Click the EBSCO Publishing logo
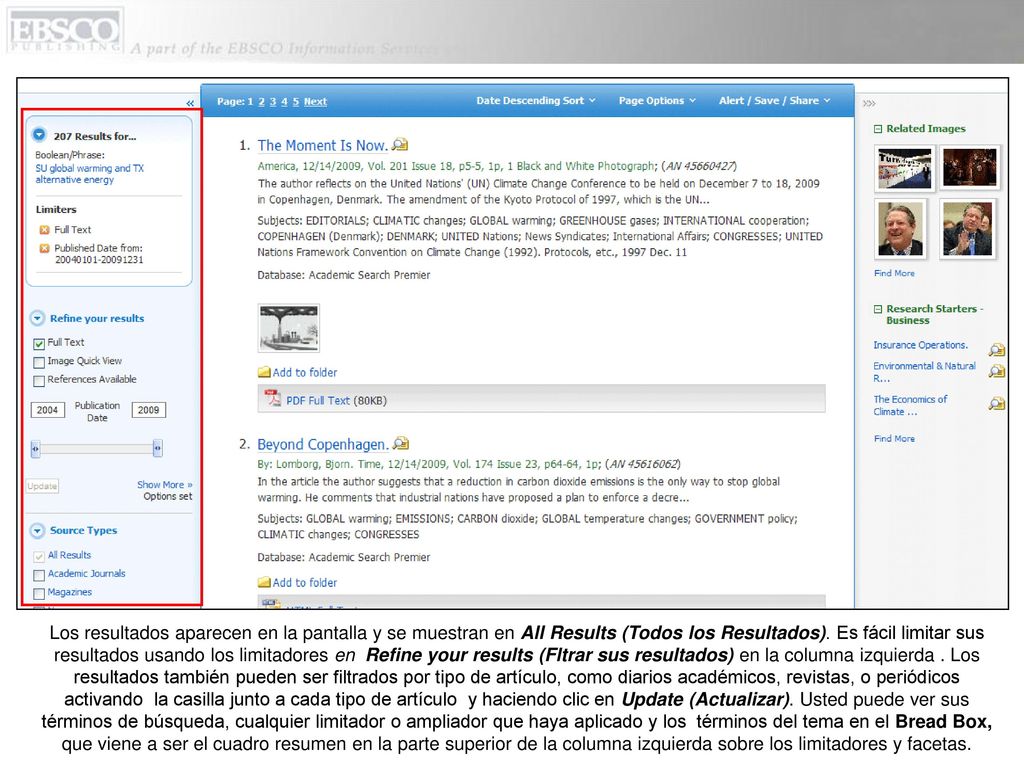This screenshot has height=768, width=1024. click(x=65, y=30)
